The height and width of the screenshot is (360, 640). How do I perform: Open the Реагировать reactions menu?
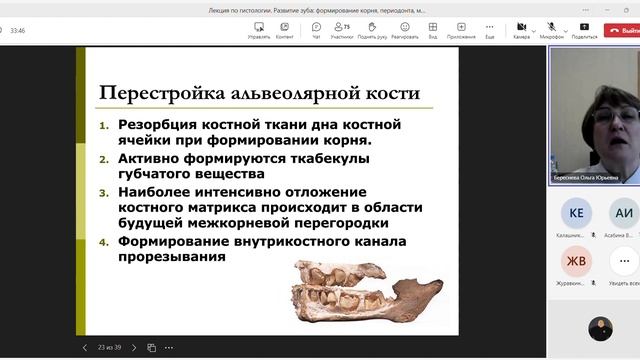pos(405,30)
